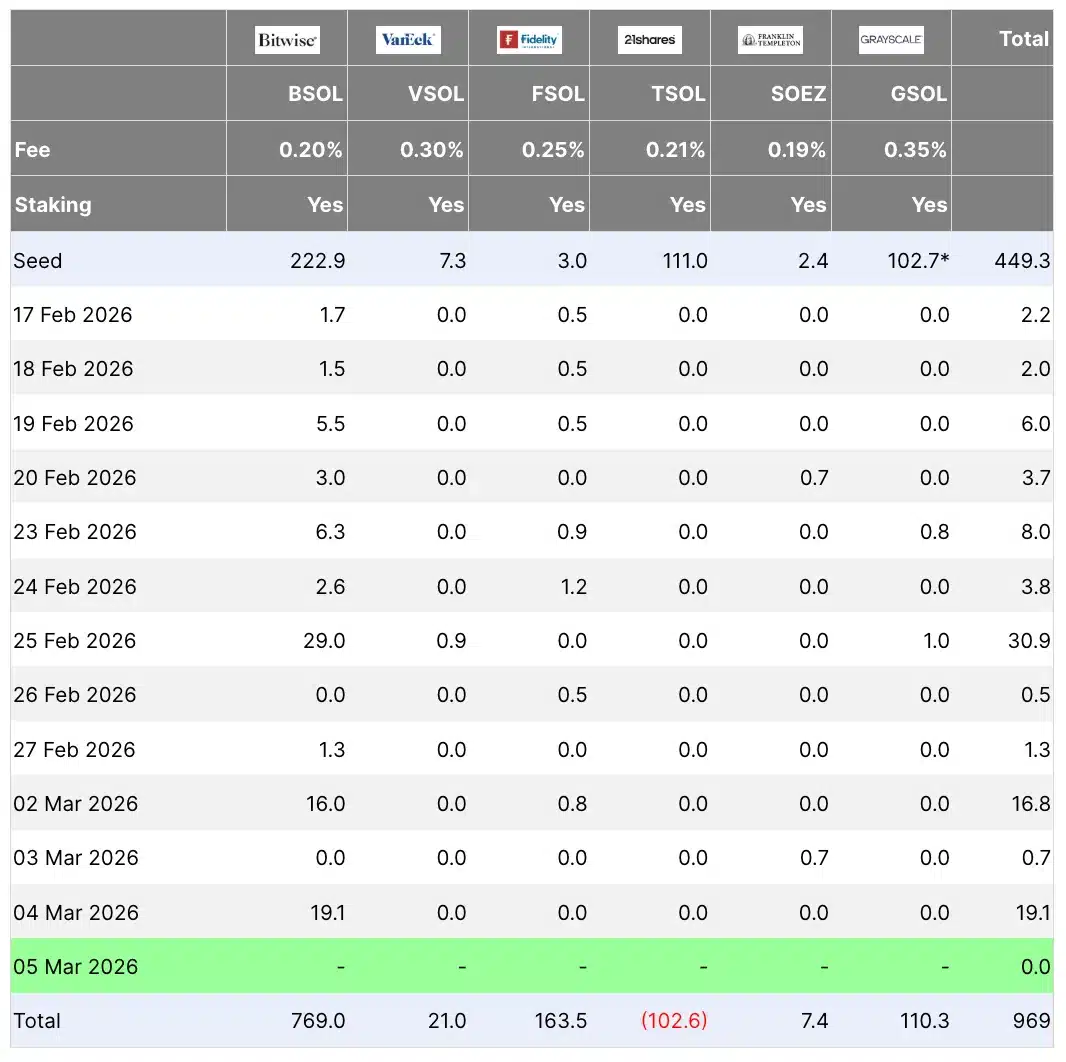The height and width of the screenshot is (1062, 1066).
Task: Select the Fidelity logo
Action: tap(529, 40)
